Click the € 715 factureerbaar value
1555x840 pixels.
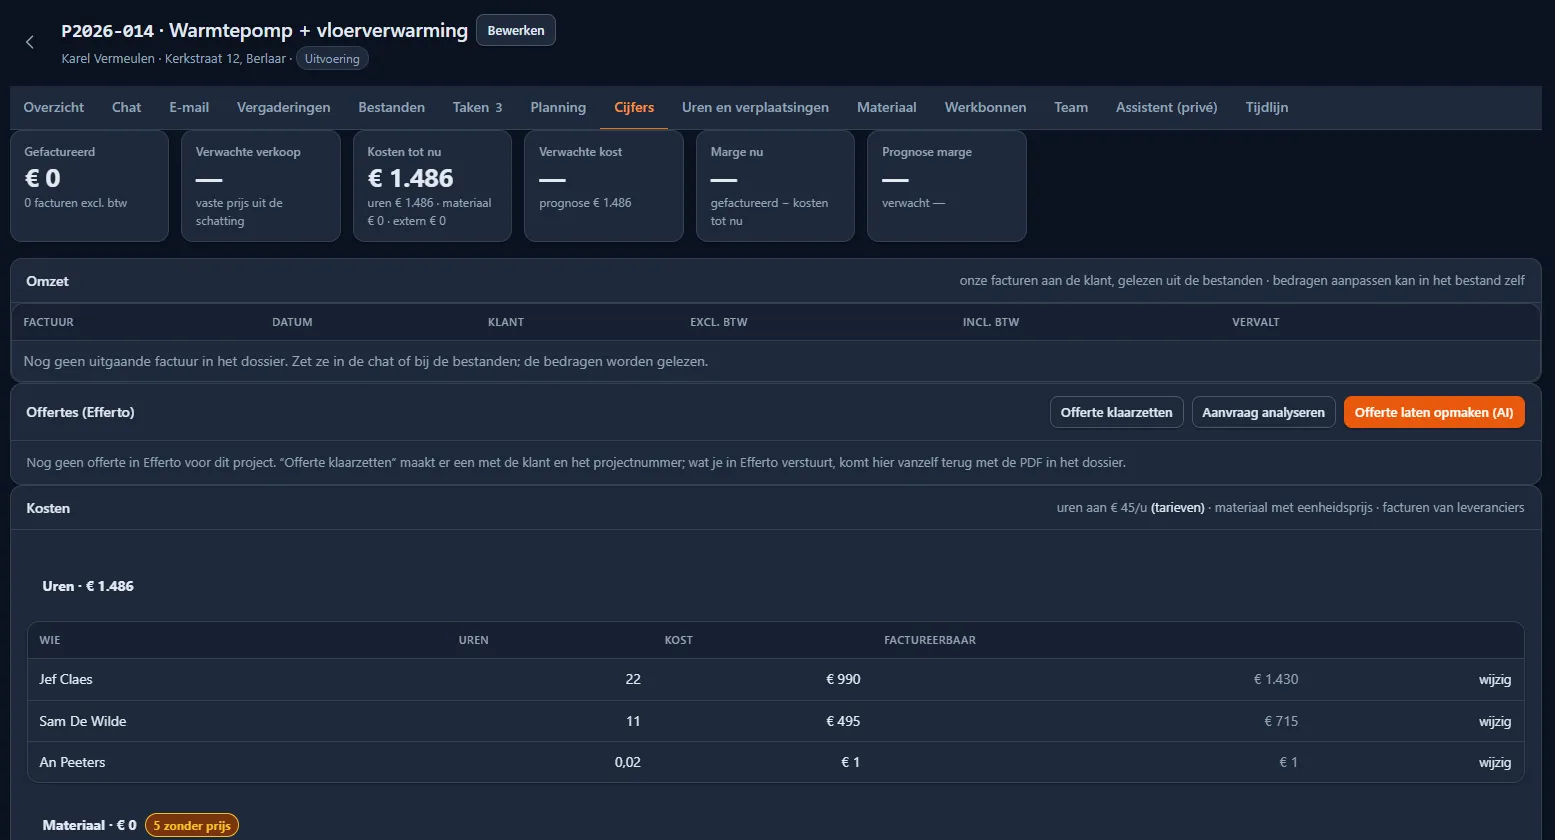[1281, 721]
